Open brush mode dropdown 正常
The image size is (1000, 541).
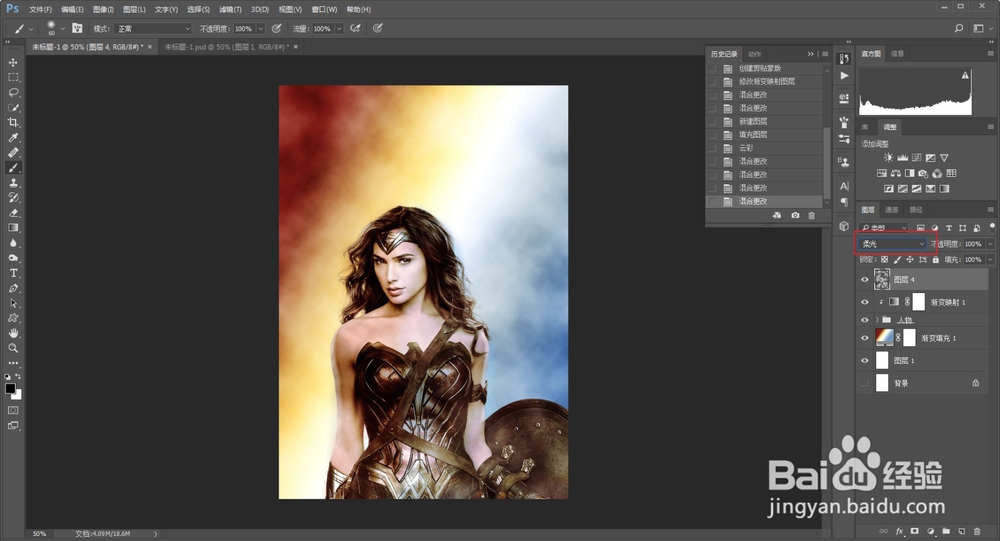[x=153, y=29]
